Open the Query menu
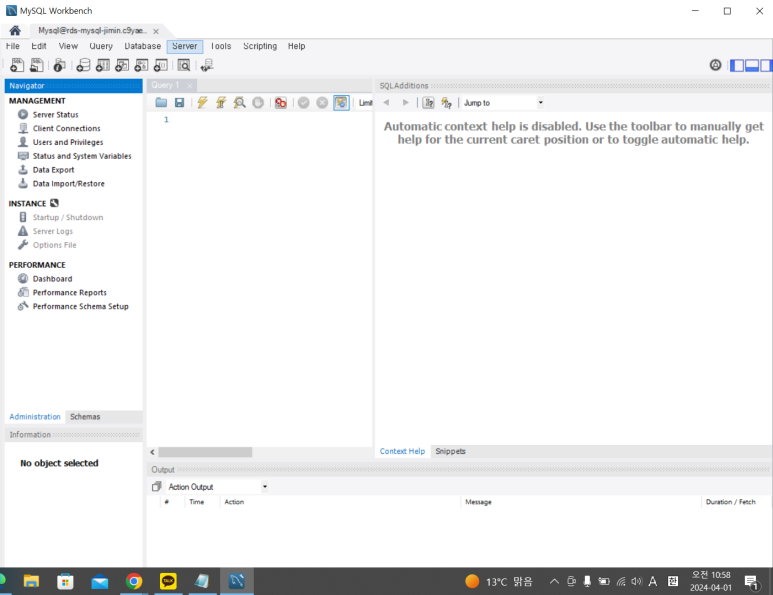This screenshot has width=773, height=595. point(101,46)
